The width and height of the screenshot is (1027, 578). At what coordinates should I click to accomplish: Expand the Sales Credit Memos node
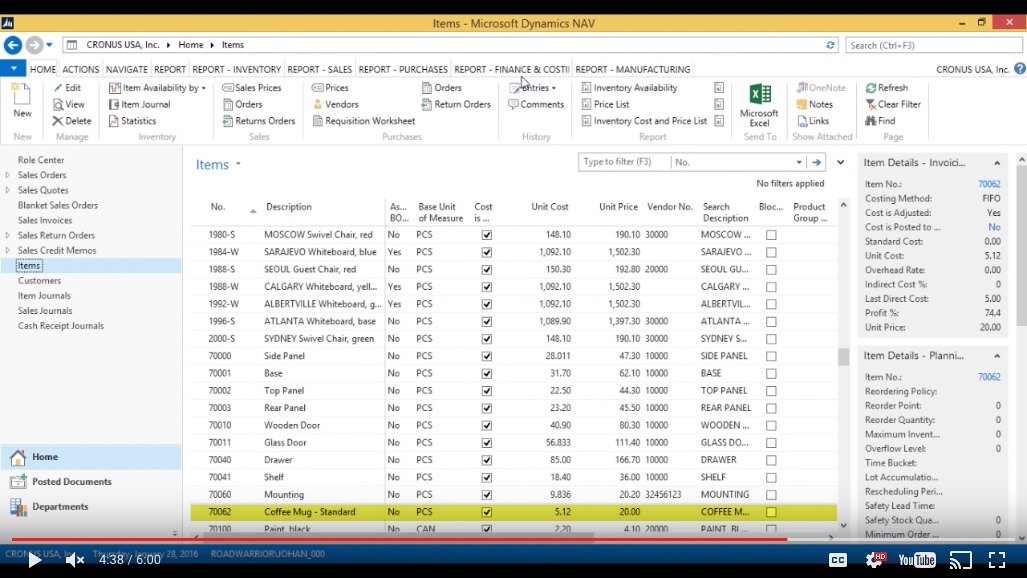point(8,250)
